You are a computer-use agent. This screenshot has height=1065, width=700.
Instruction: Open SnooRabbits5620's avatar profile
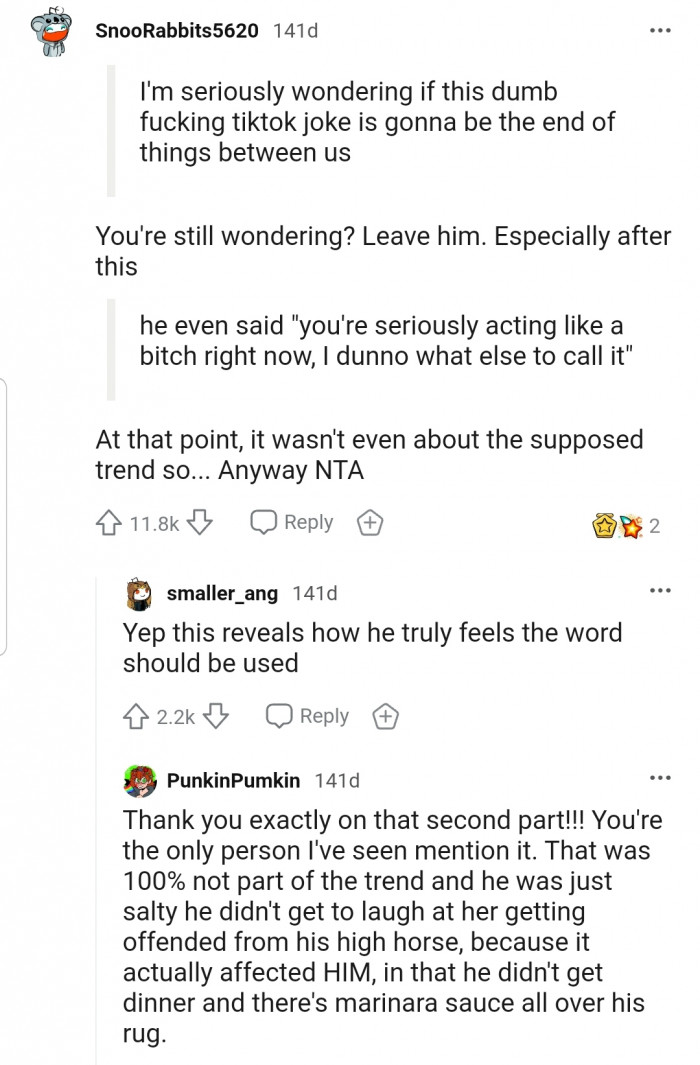[x=49, y=32]
